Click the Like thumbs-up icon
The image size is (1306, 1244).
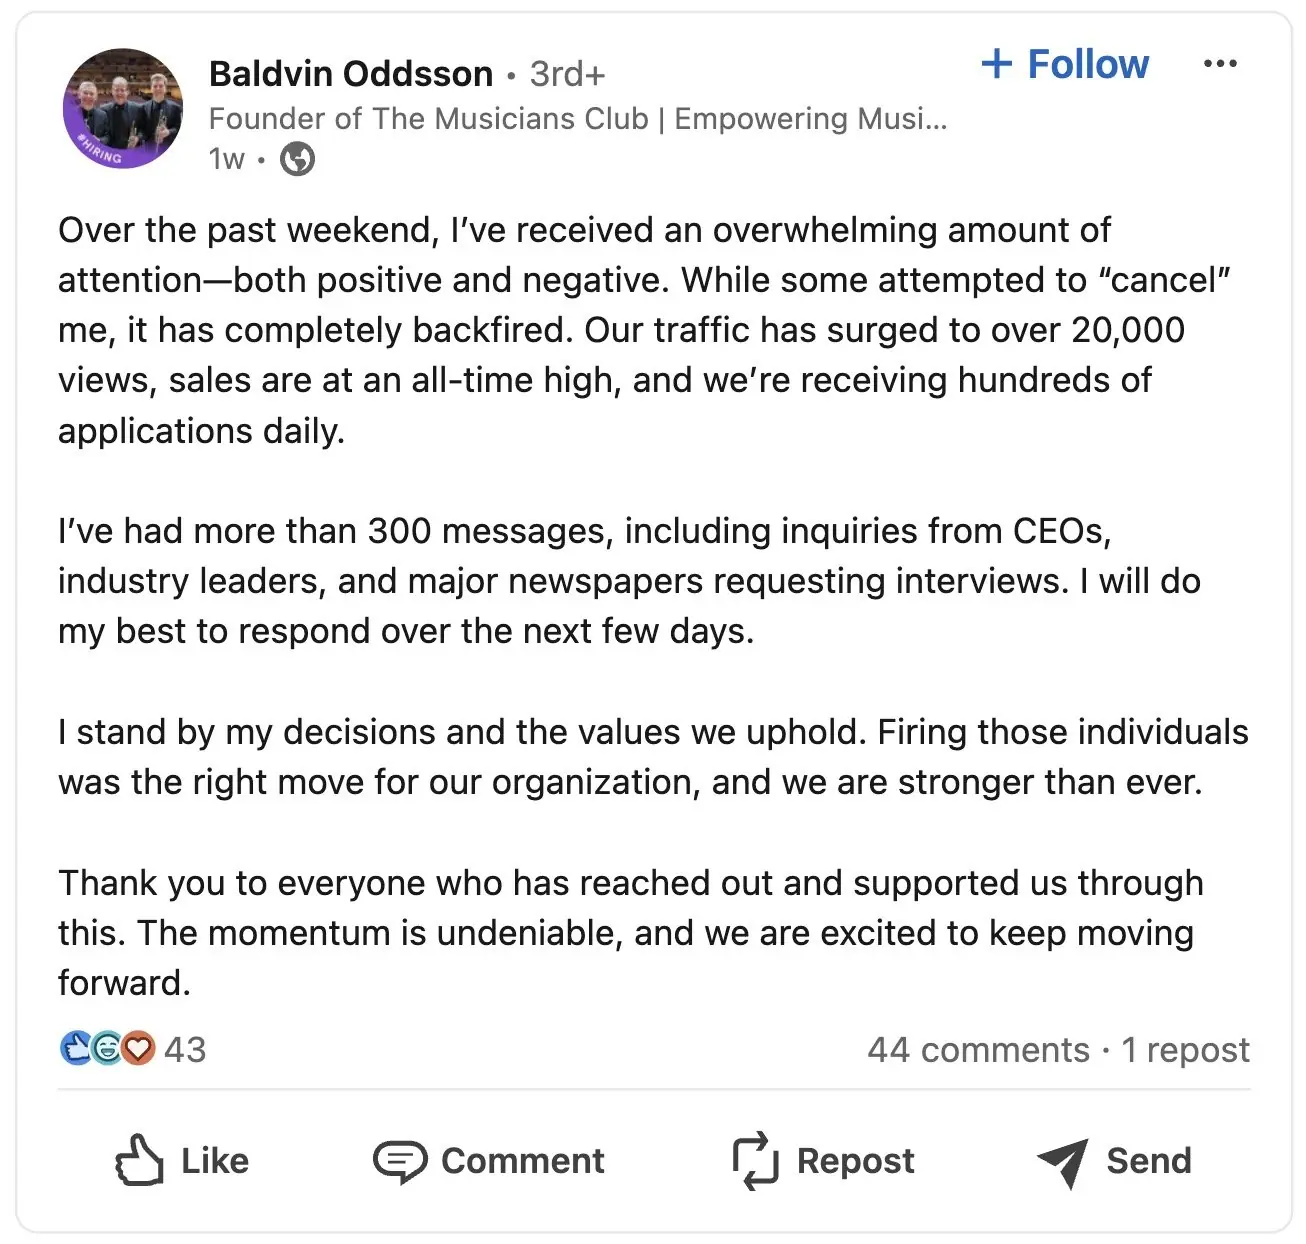[140, 1161]
